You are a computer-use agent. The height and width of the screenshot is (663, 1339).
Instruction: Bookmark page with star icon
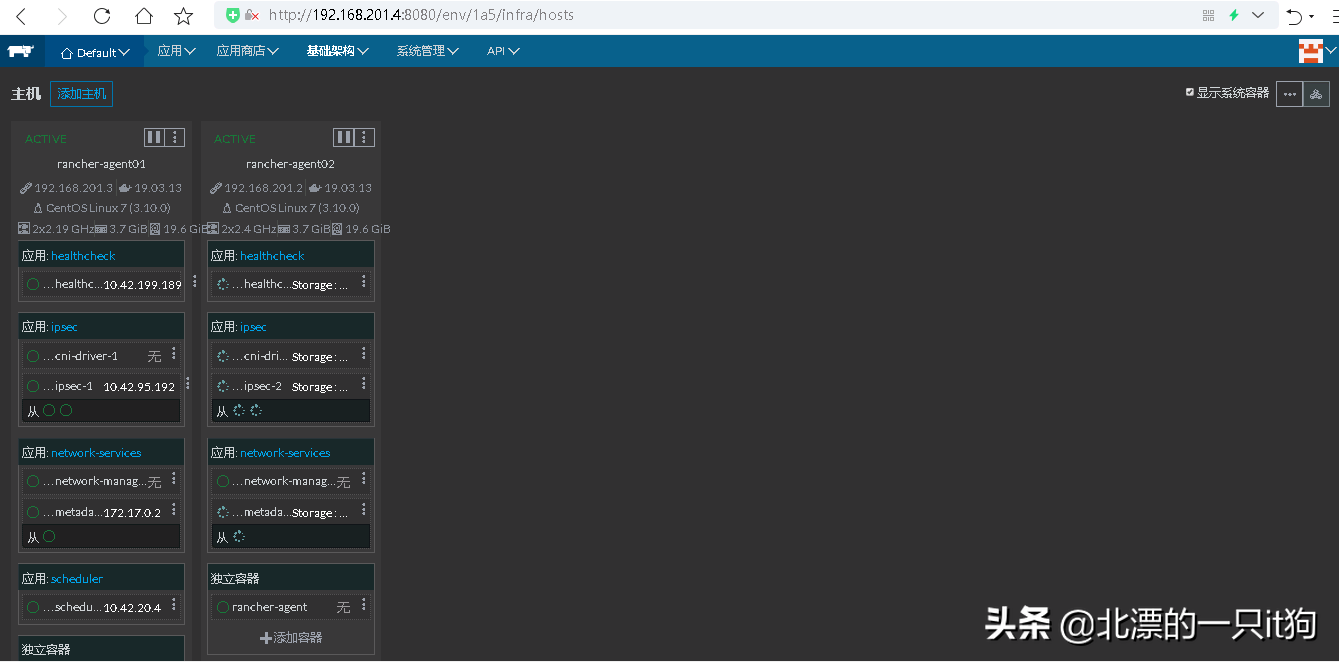pyautogui.click(x=184, y=16)
